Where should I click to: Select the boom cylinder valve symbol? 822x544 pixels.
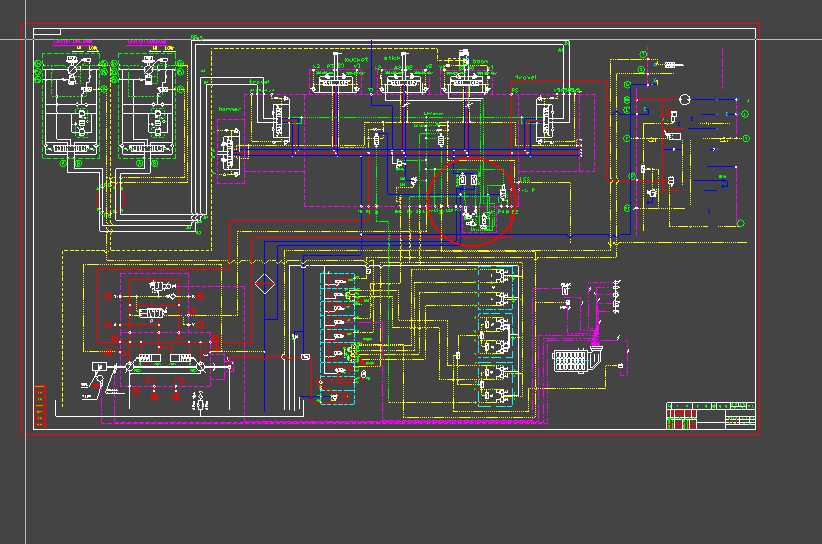coord(467,82)
